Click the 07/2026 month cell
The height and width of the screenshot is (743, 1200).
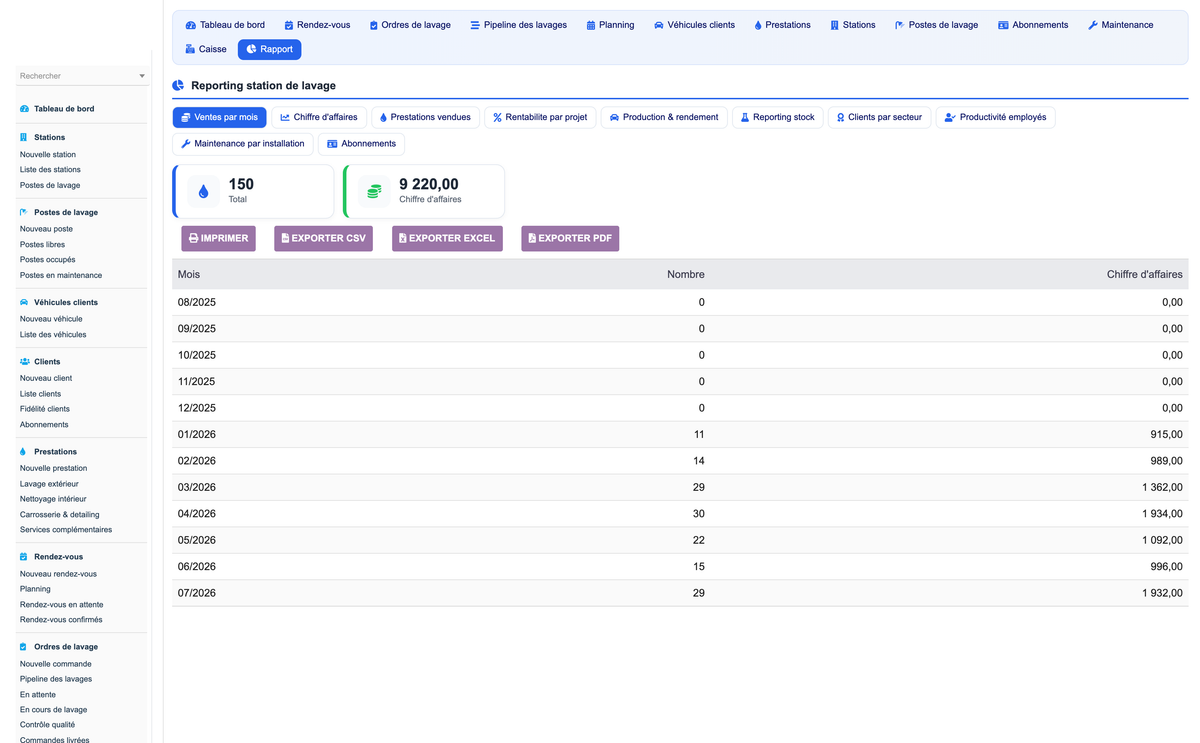pyautogui.click(x=197, y=593)
